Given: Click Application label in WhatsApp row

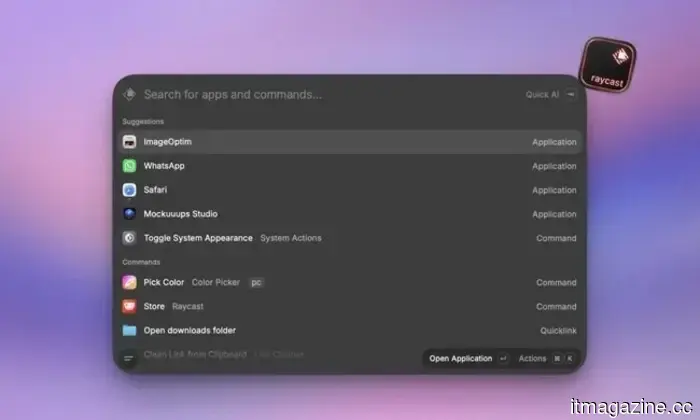Looking at the screenshot, I should 554,166.
